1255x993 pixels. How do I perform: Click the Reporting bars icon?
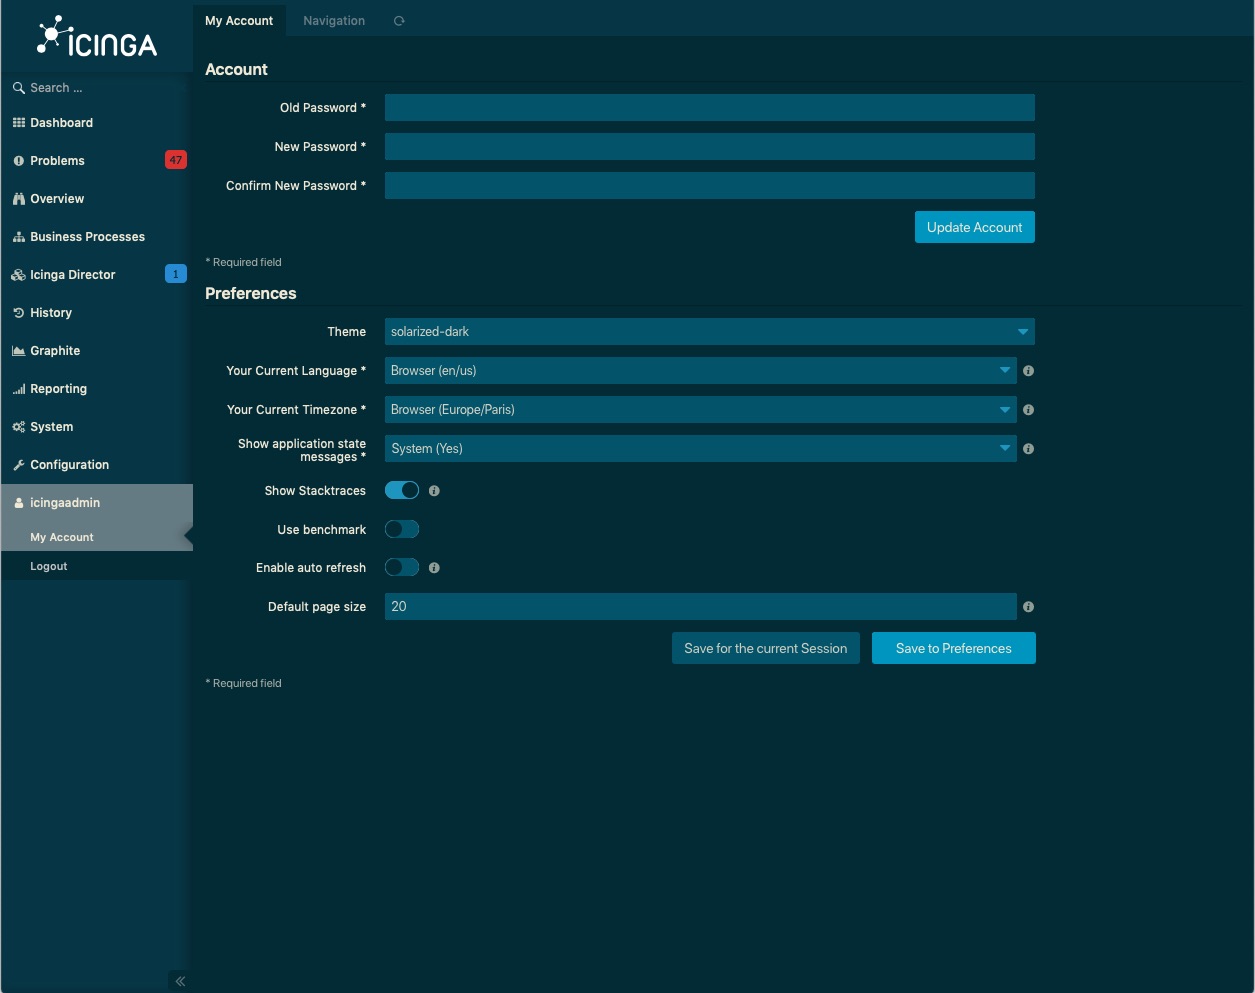click(18, 389)
